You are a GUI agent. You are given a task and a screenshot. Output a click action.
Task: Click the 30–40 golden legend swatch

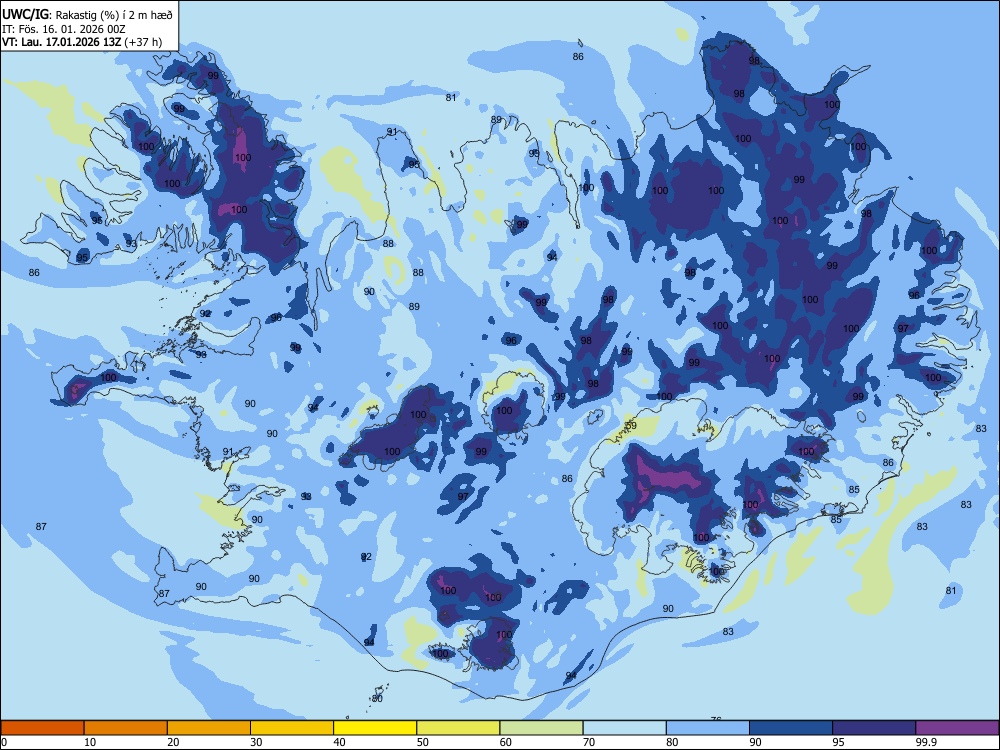pyautogui.click(x=292, y=728)
